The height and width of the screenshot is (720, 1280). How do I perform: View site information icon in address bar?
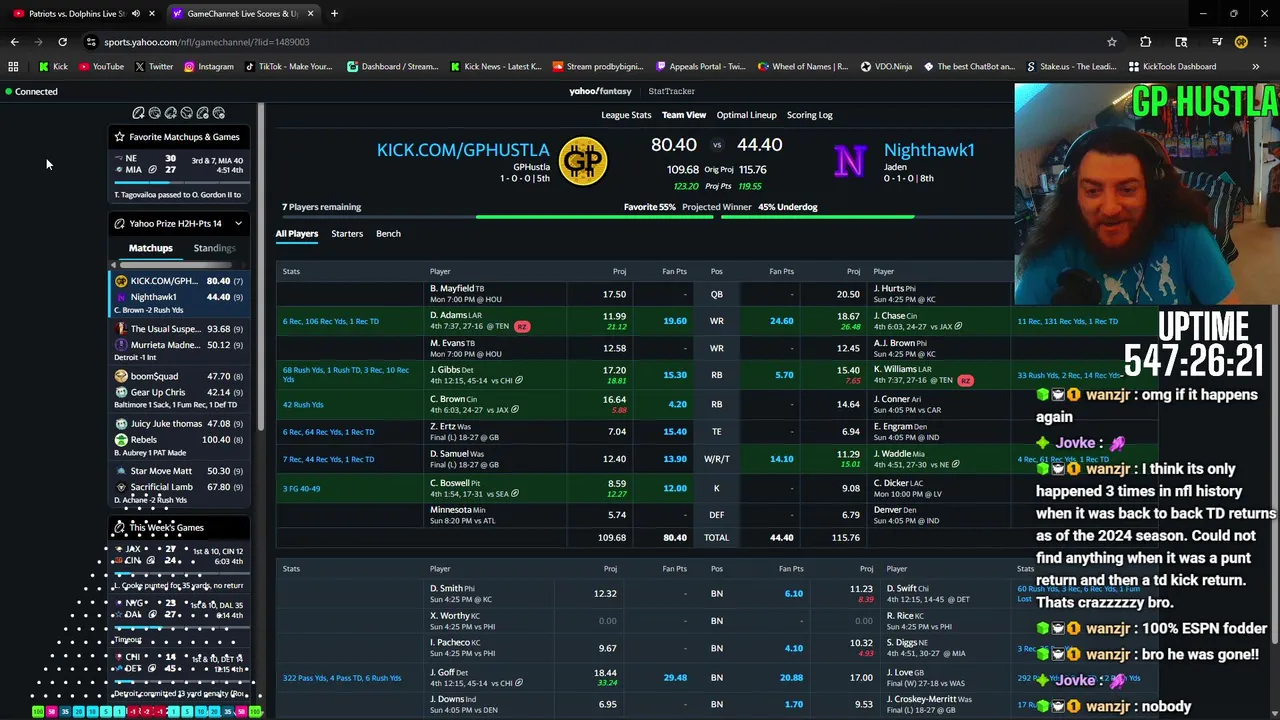tap(91, 42)
